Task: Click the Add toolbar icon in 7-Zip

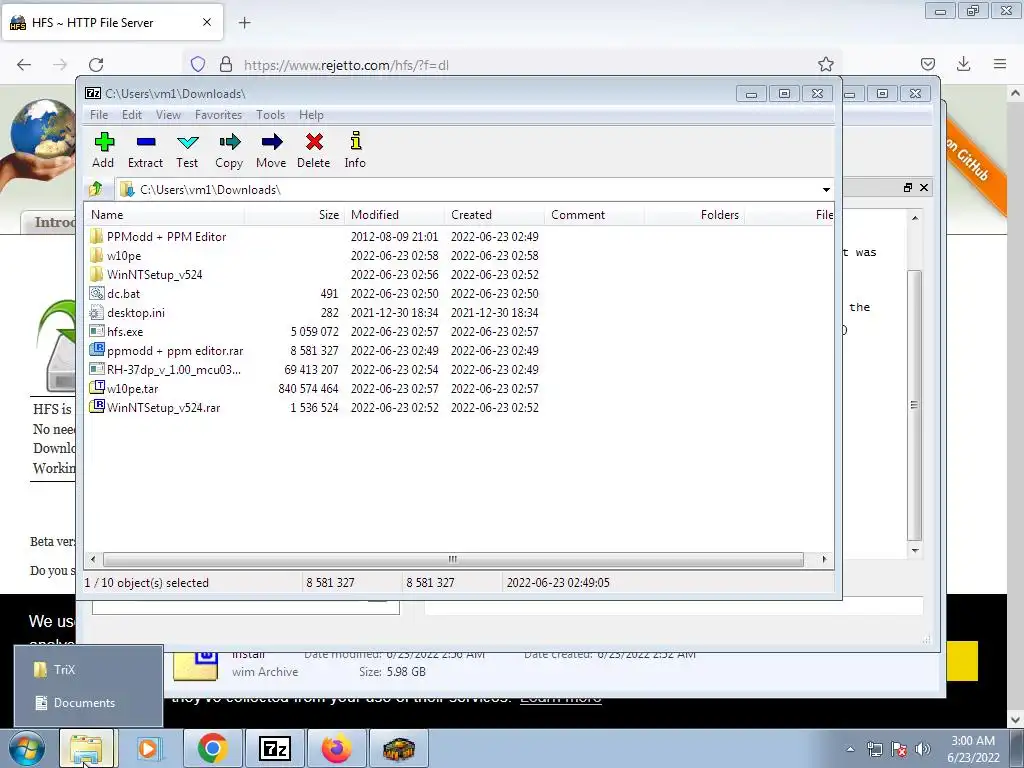Action: 104,150
